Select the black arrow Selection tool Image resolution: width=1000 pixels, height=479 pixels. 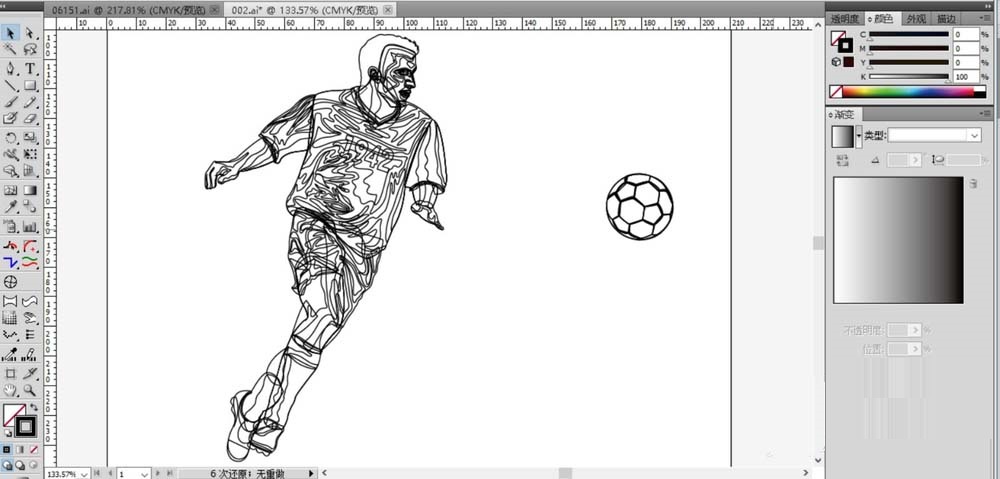tap(10, 32)
